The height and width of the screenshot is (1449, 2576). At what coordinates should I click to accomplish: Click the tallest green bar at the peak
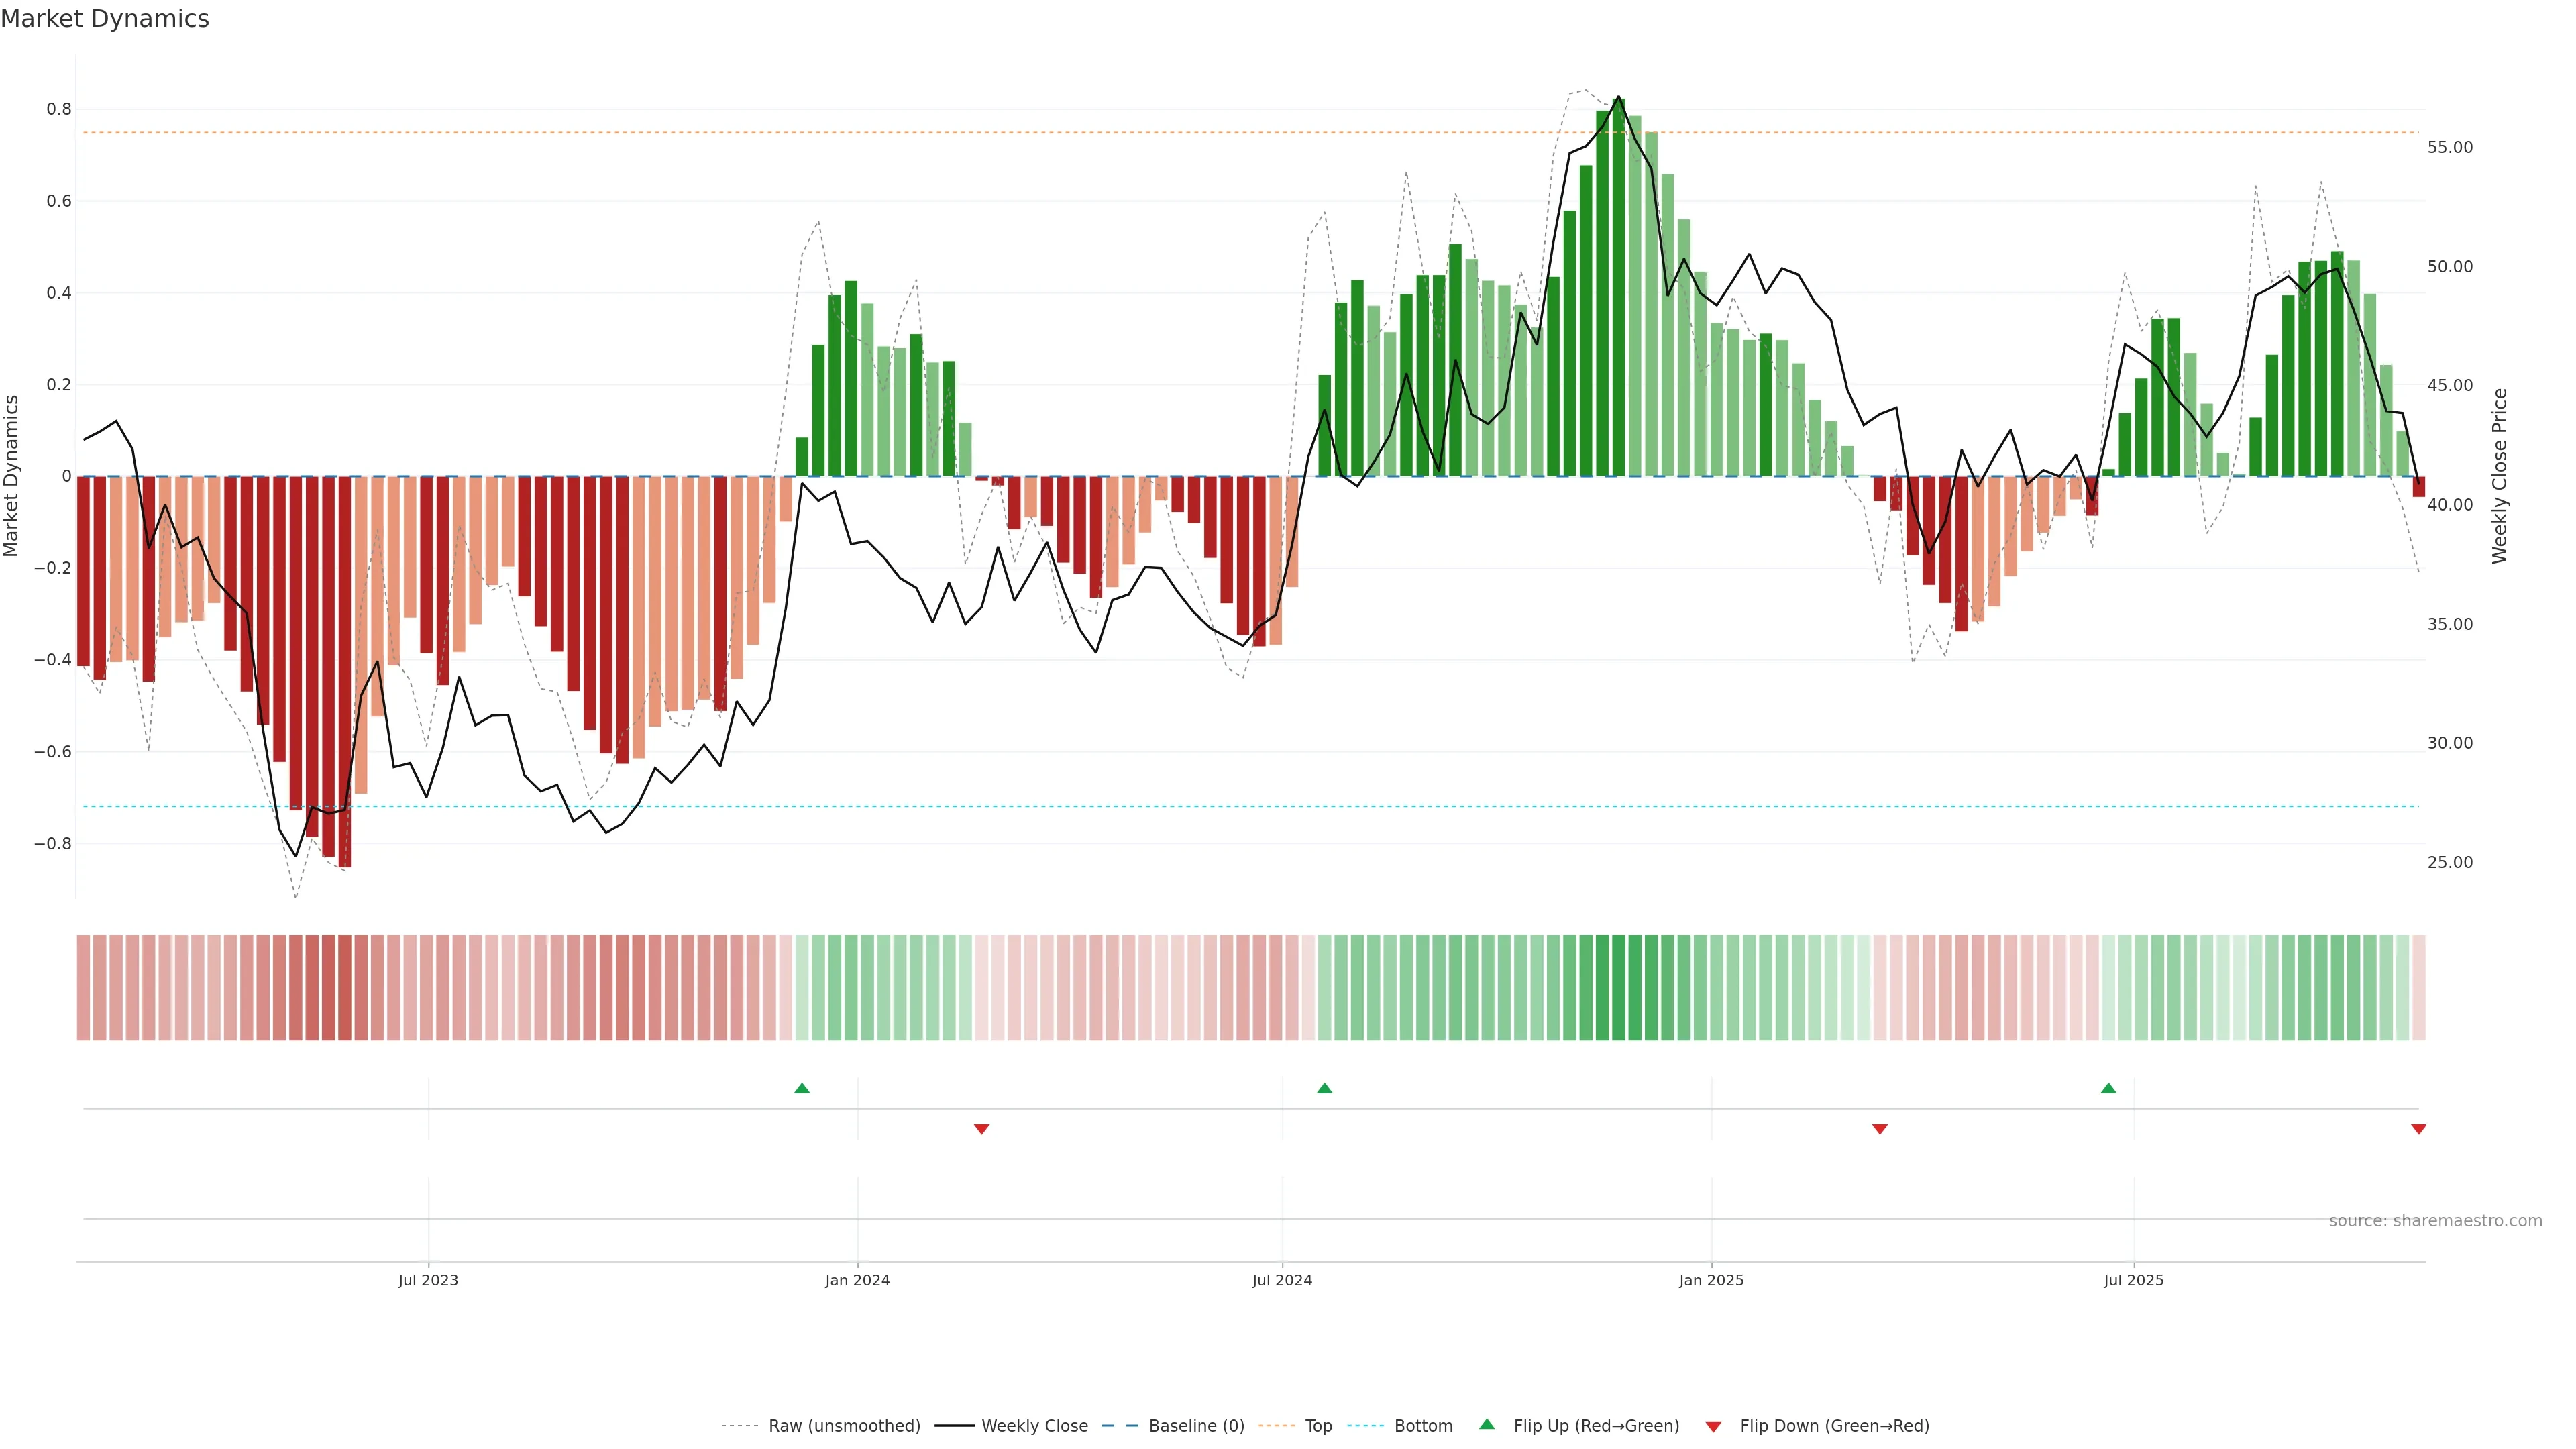1619,290
